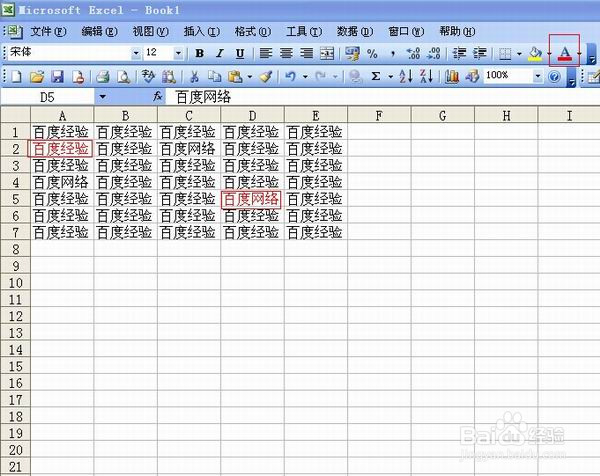Select row header 5
600x476 pixels.
coord(15,199)
